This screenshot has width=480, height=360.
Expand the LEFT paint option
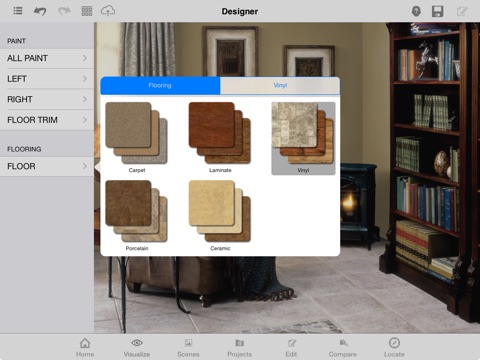click(47, 79)
